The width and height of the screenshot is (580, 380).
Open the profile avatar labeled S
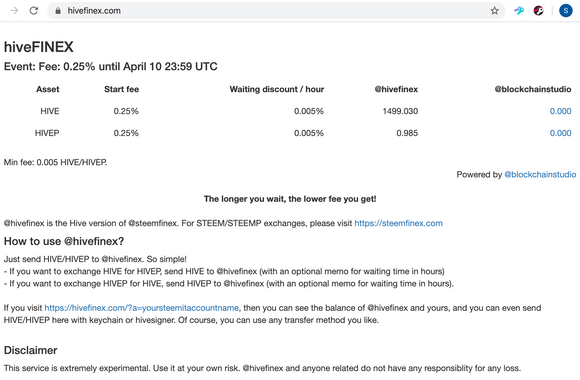(566, 11)
